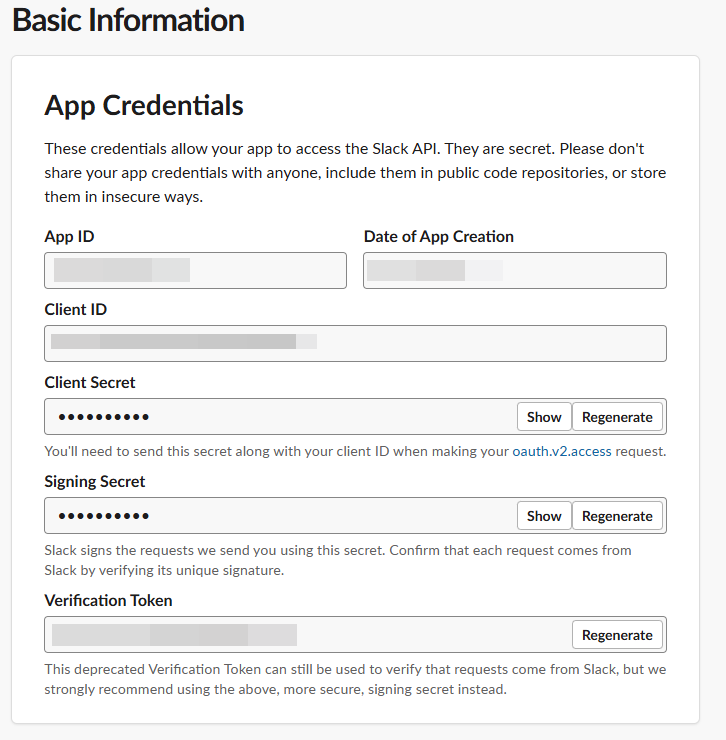Click the Verification Token label
The height and width of the screenshot is (740, 726).
(108, 600)
